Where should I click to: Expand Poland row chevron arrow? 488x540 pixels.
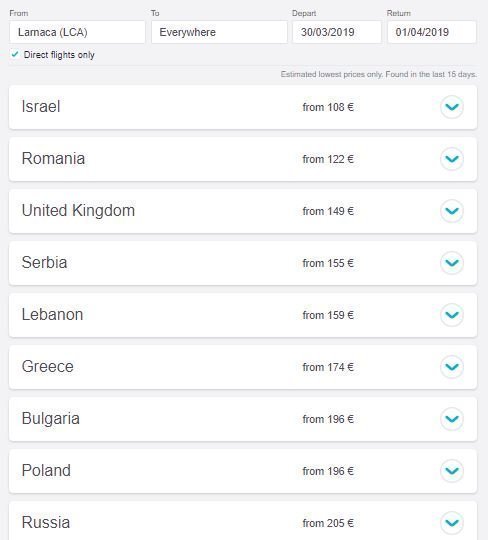tap(451, 471)
